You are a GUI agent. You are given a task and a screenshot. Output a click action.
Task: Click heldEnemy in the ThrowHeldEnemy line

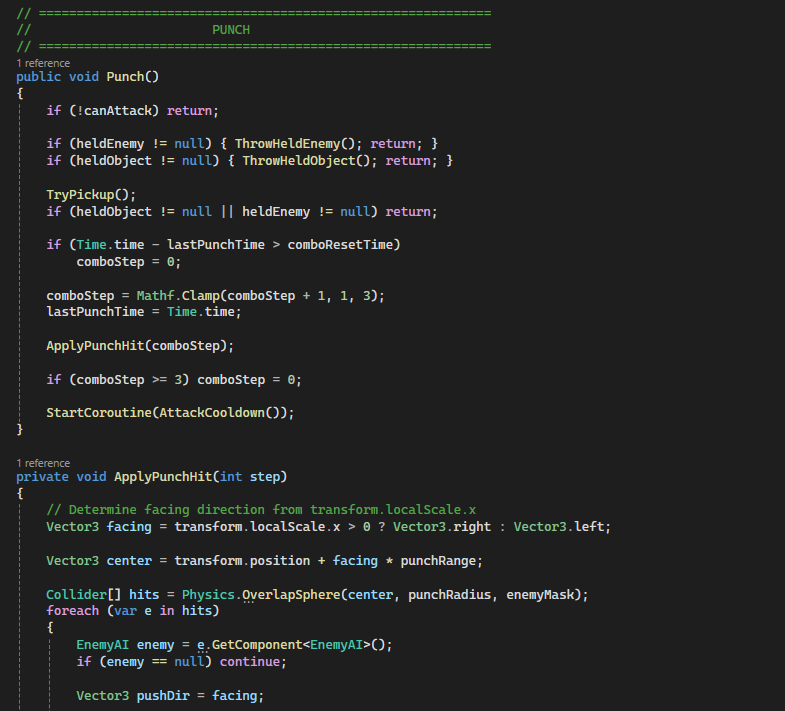tap(110, 144)
